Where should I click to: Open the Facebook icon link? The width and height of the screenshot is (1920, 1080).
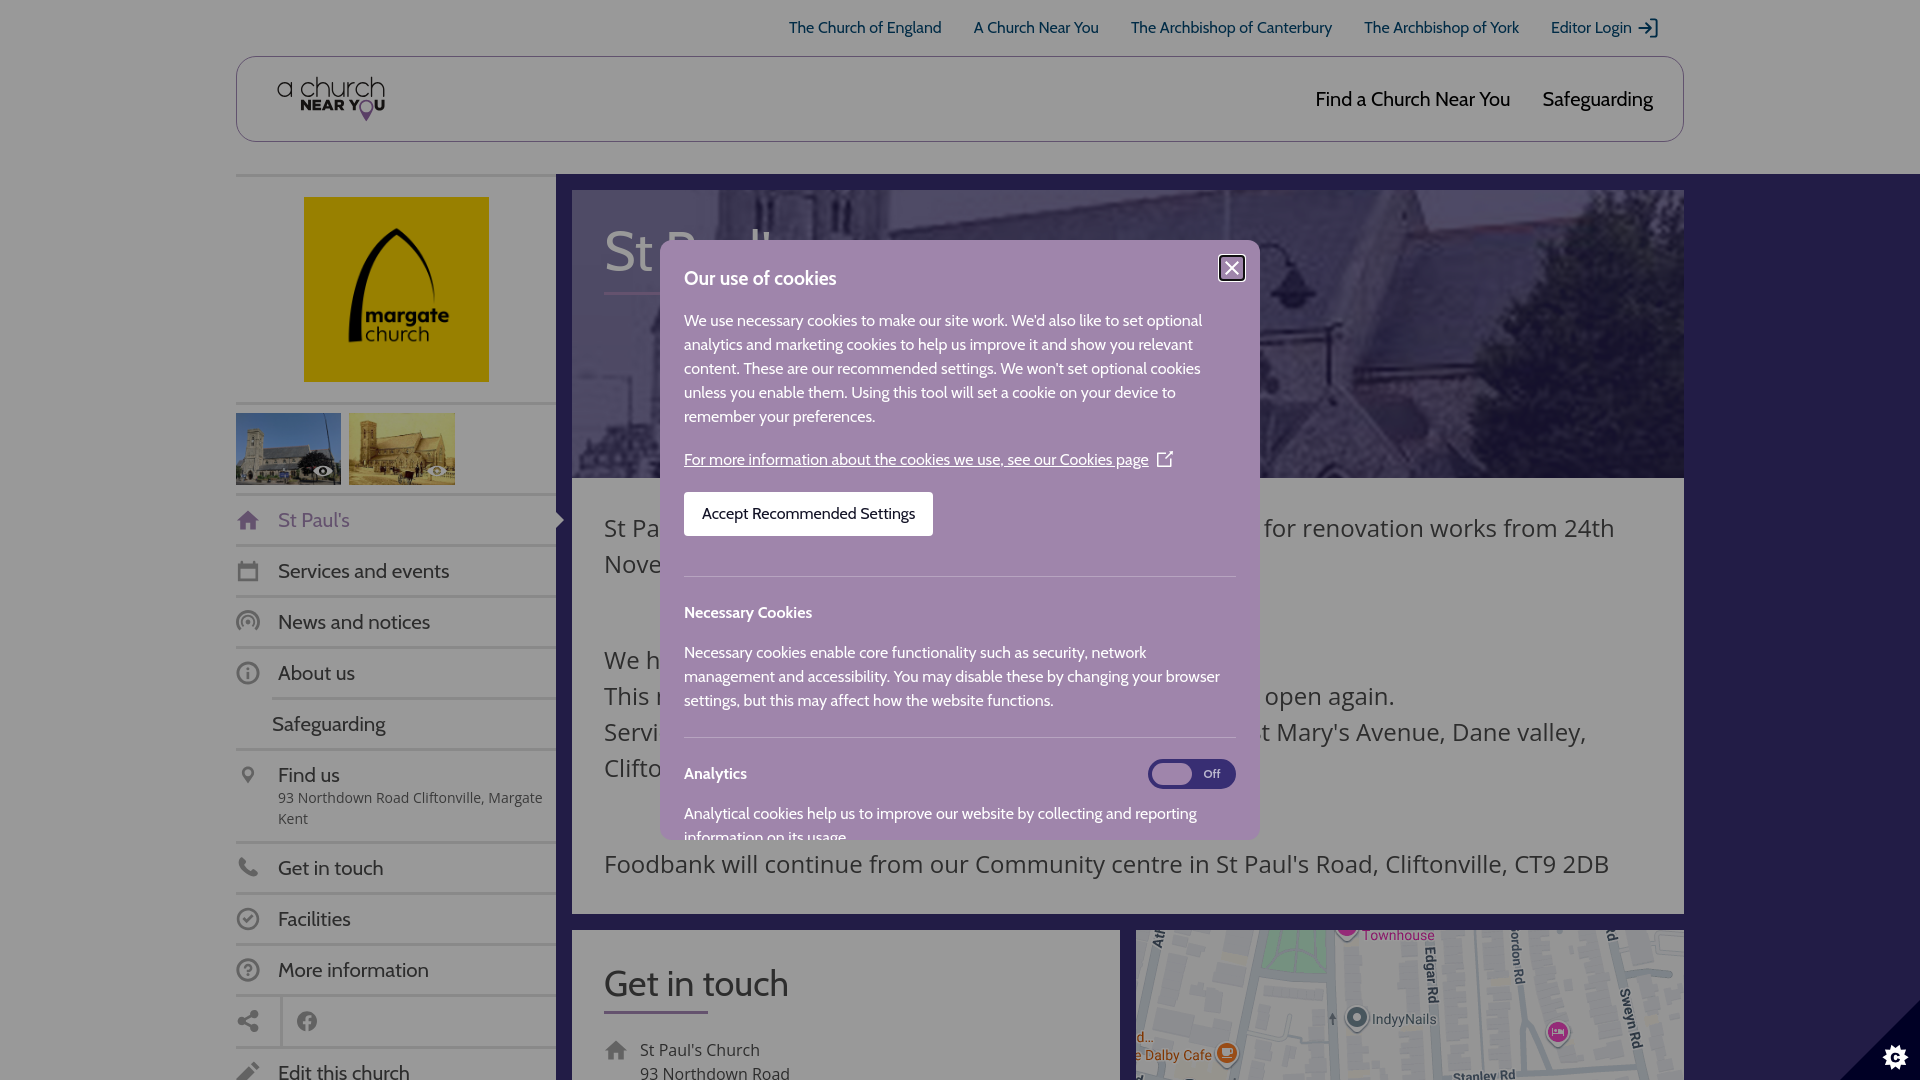tap(307, 1021)
